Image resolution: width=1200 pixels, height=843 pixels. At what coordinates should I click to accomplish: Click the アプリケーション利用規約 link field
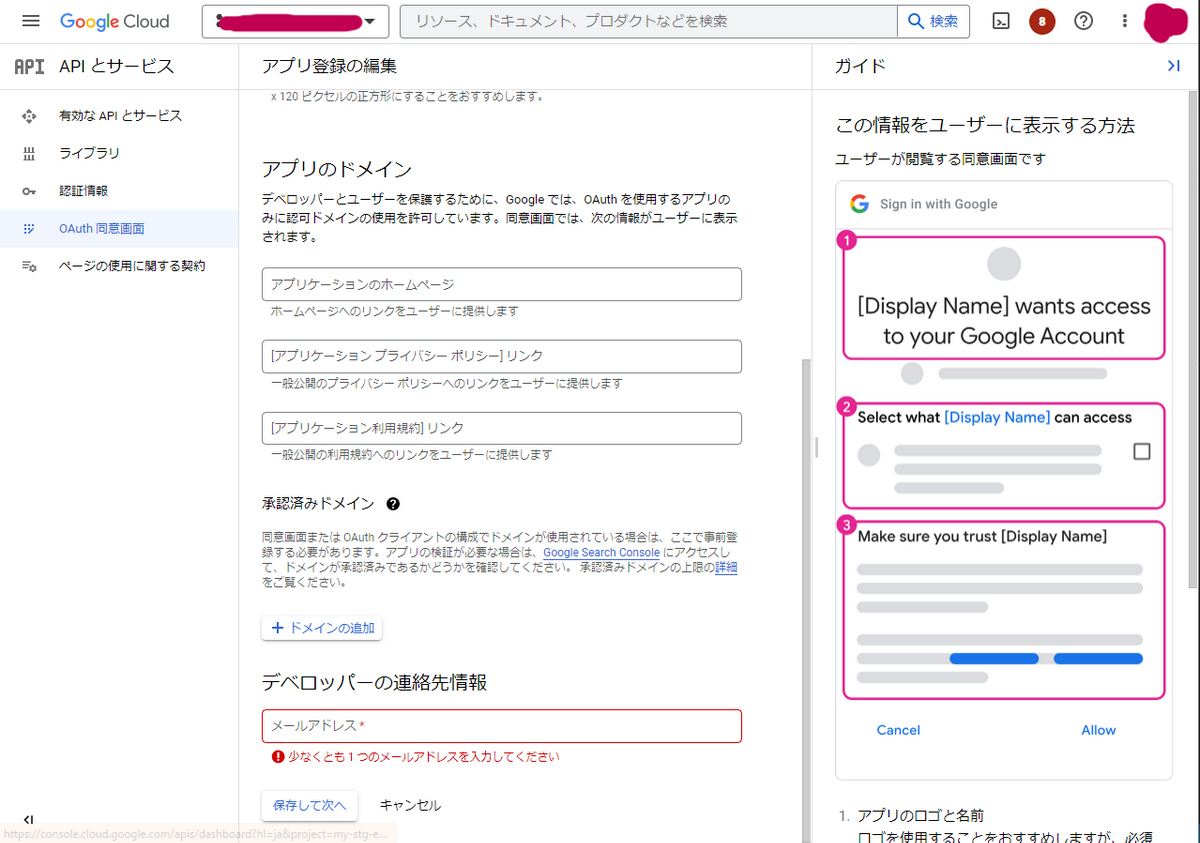(x=502, y=428)
